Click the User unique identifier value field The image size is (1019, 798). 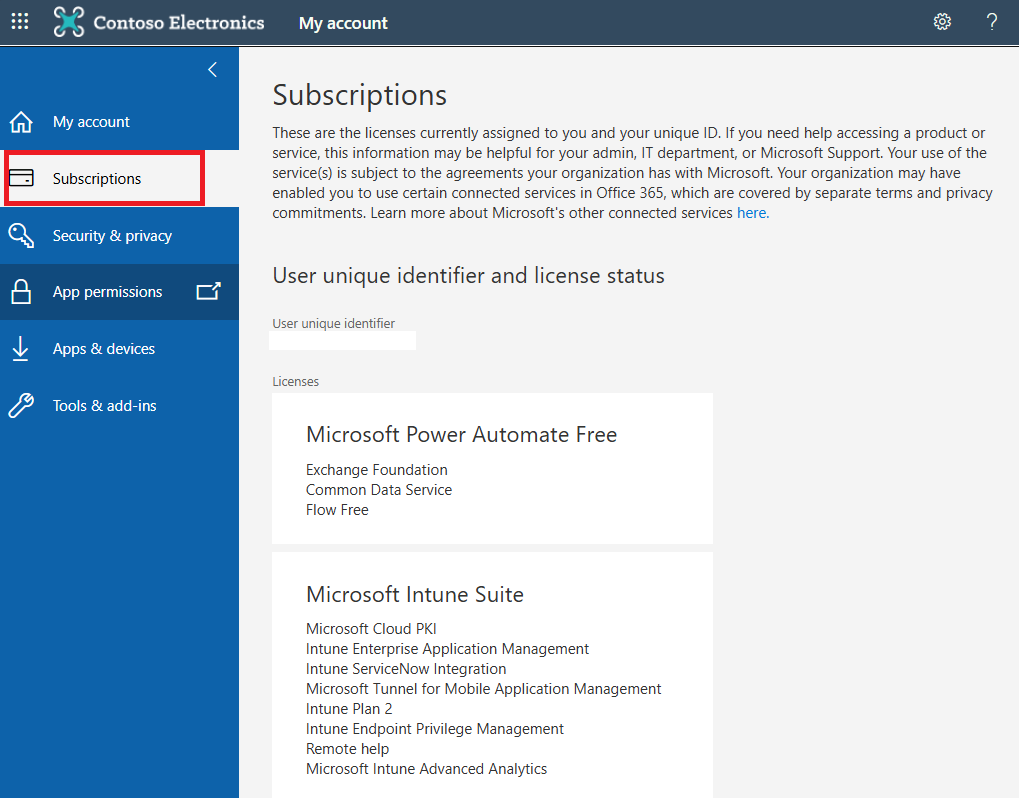[342, 341]
